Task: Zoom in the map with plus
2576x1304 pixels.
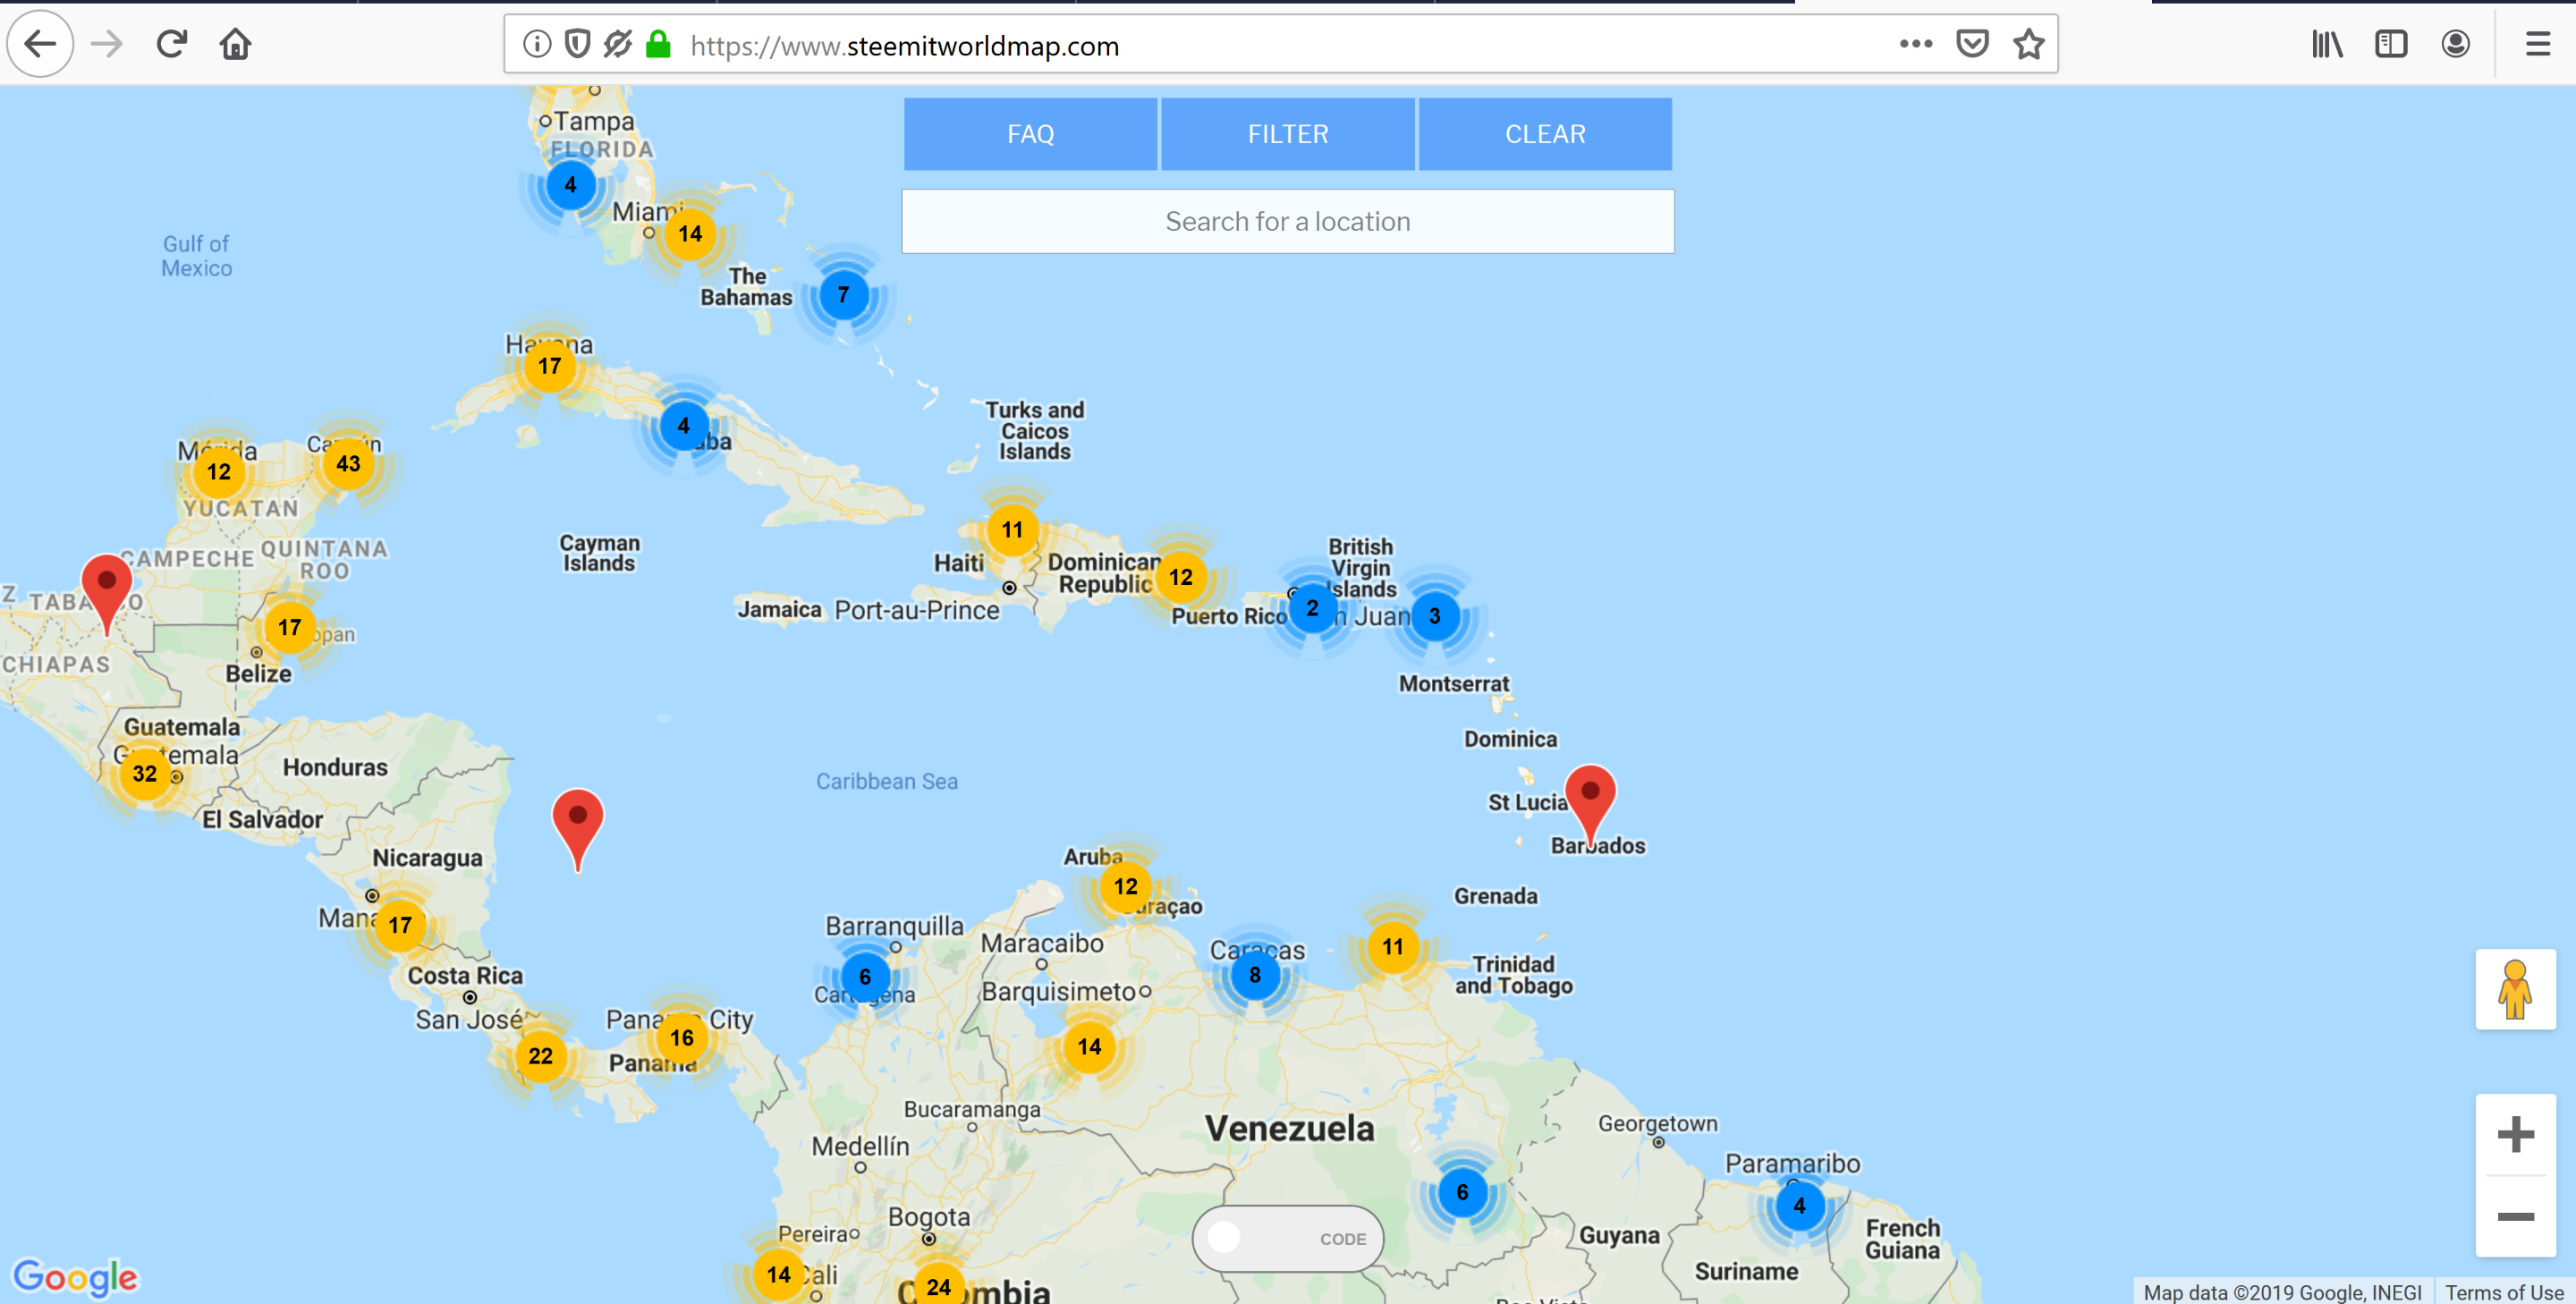Action: 2514,1134
